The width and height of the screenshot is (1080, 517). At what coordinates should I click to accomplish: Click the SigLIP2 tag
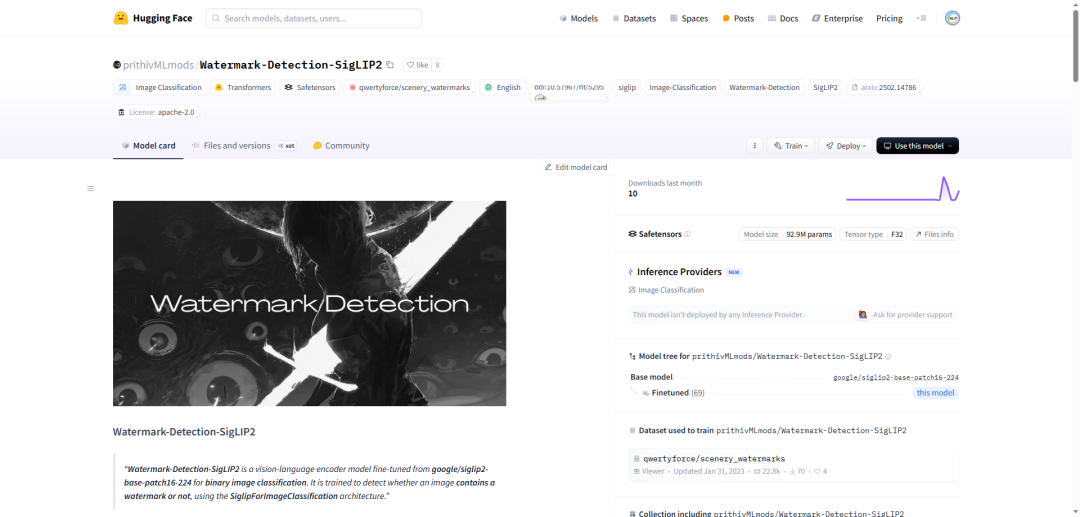click(x=825, y=87)
